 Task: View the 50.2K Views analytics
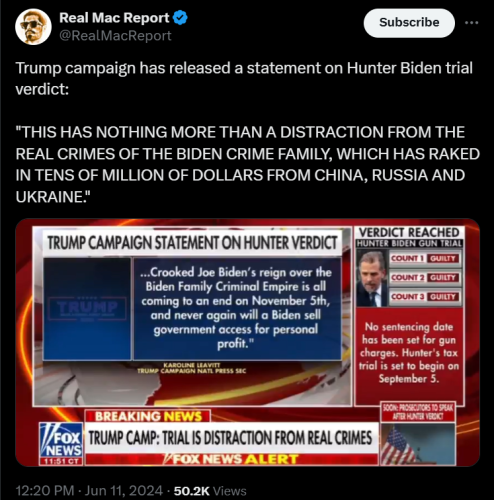[210, 491]
